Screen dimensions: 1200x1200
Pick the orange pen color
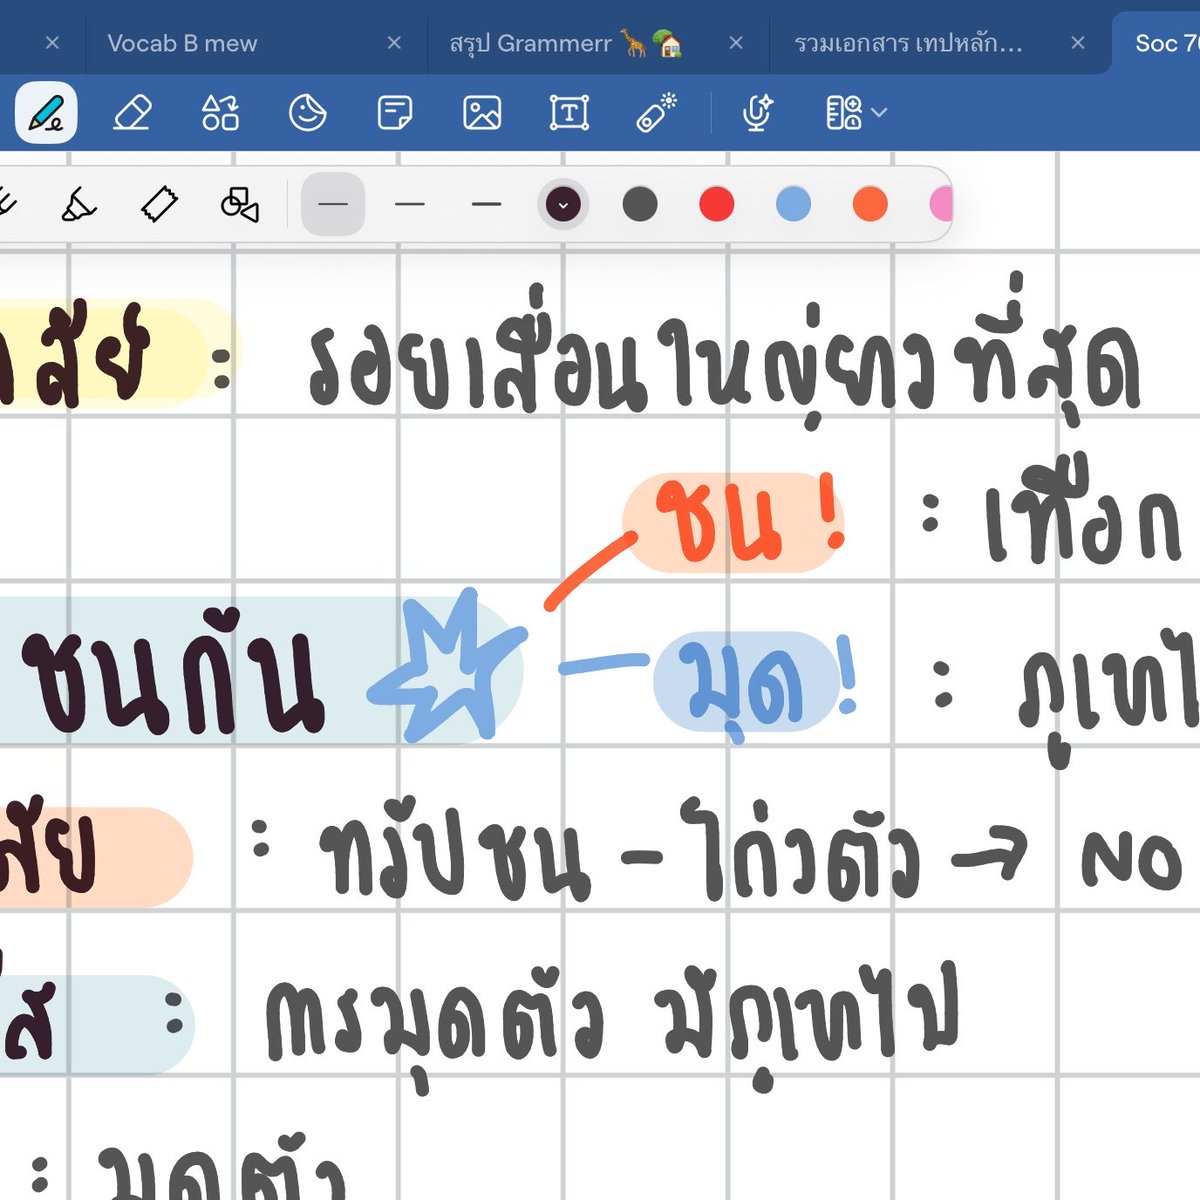coord(870,204)
